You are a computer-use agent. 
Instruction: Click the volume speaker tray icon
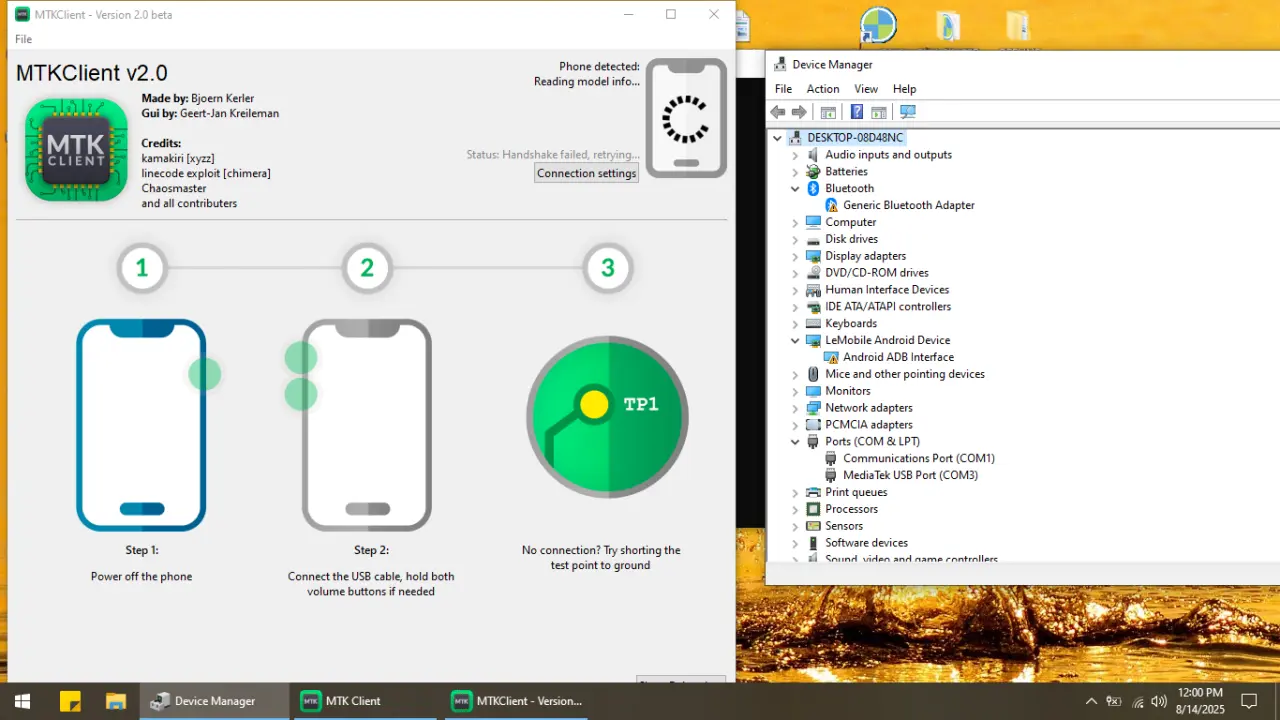pos(1159,701)
